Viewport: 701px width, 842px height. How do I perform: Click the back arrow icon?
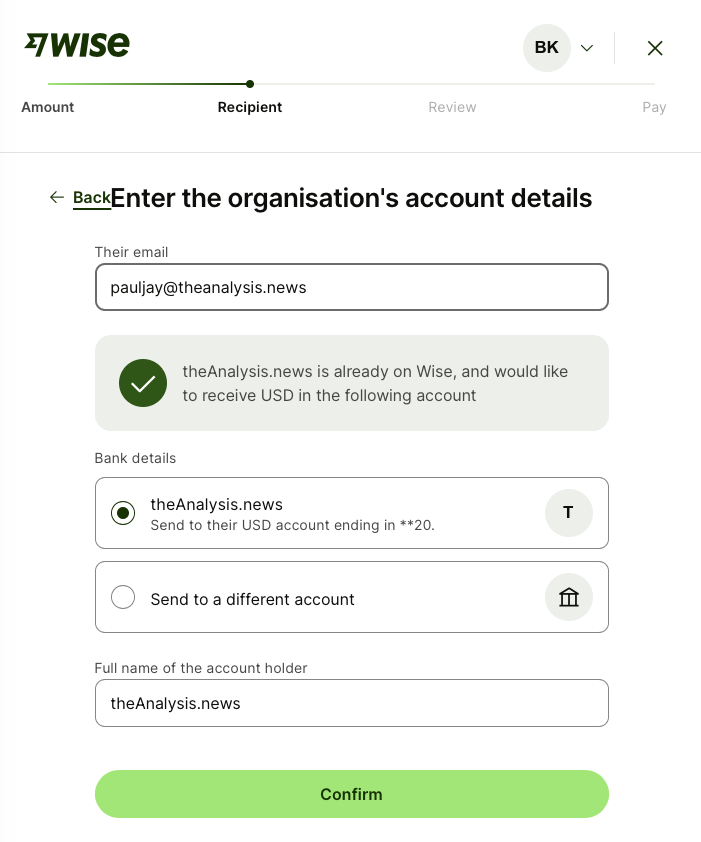[57, 198]
